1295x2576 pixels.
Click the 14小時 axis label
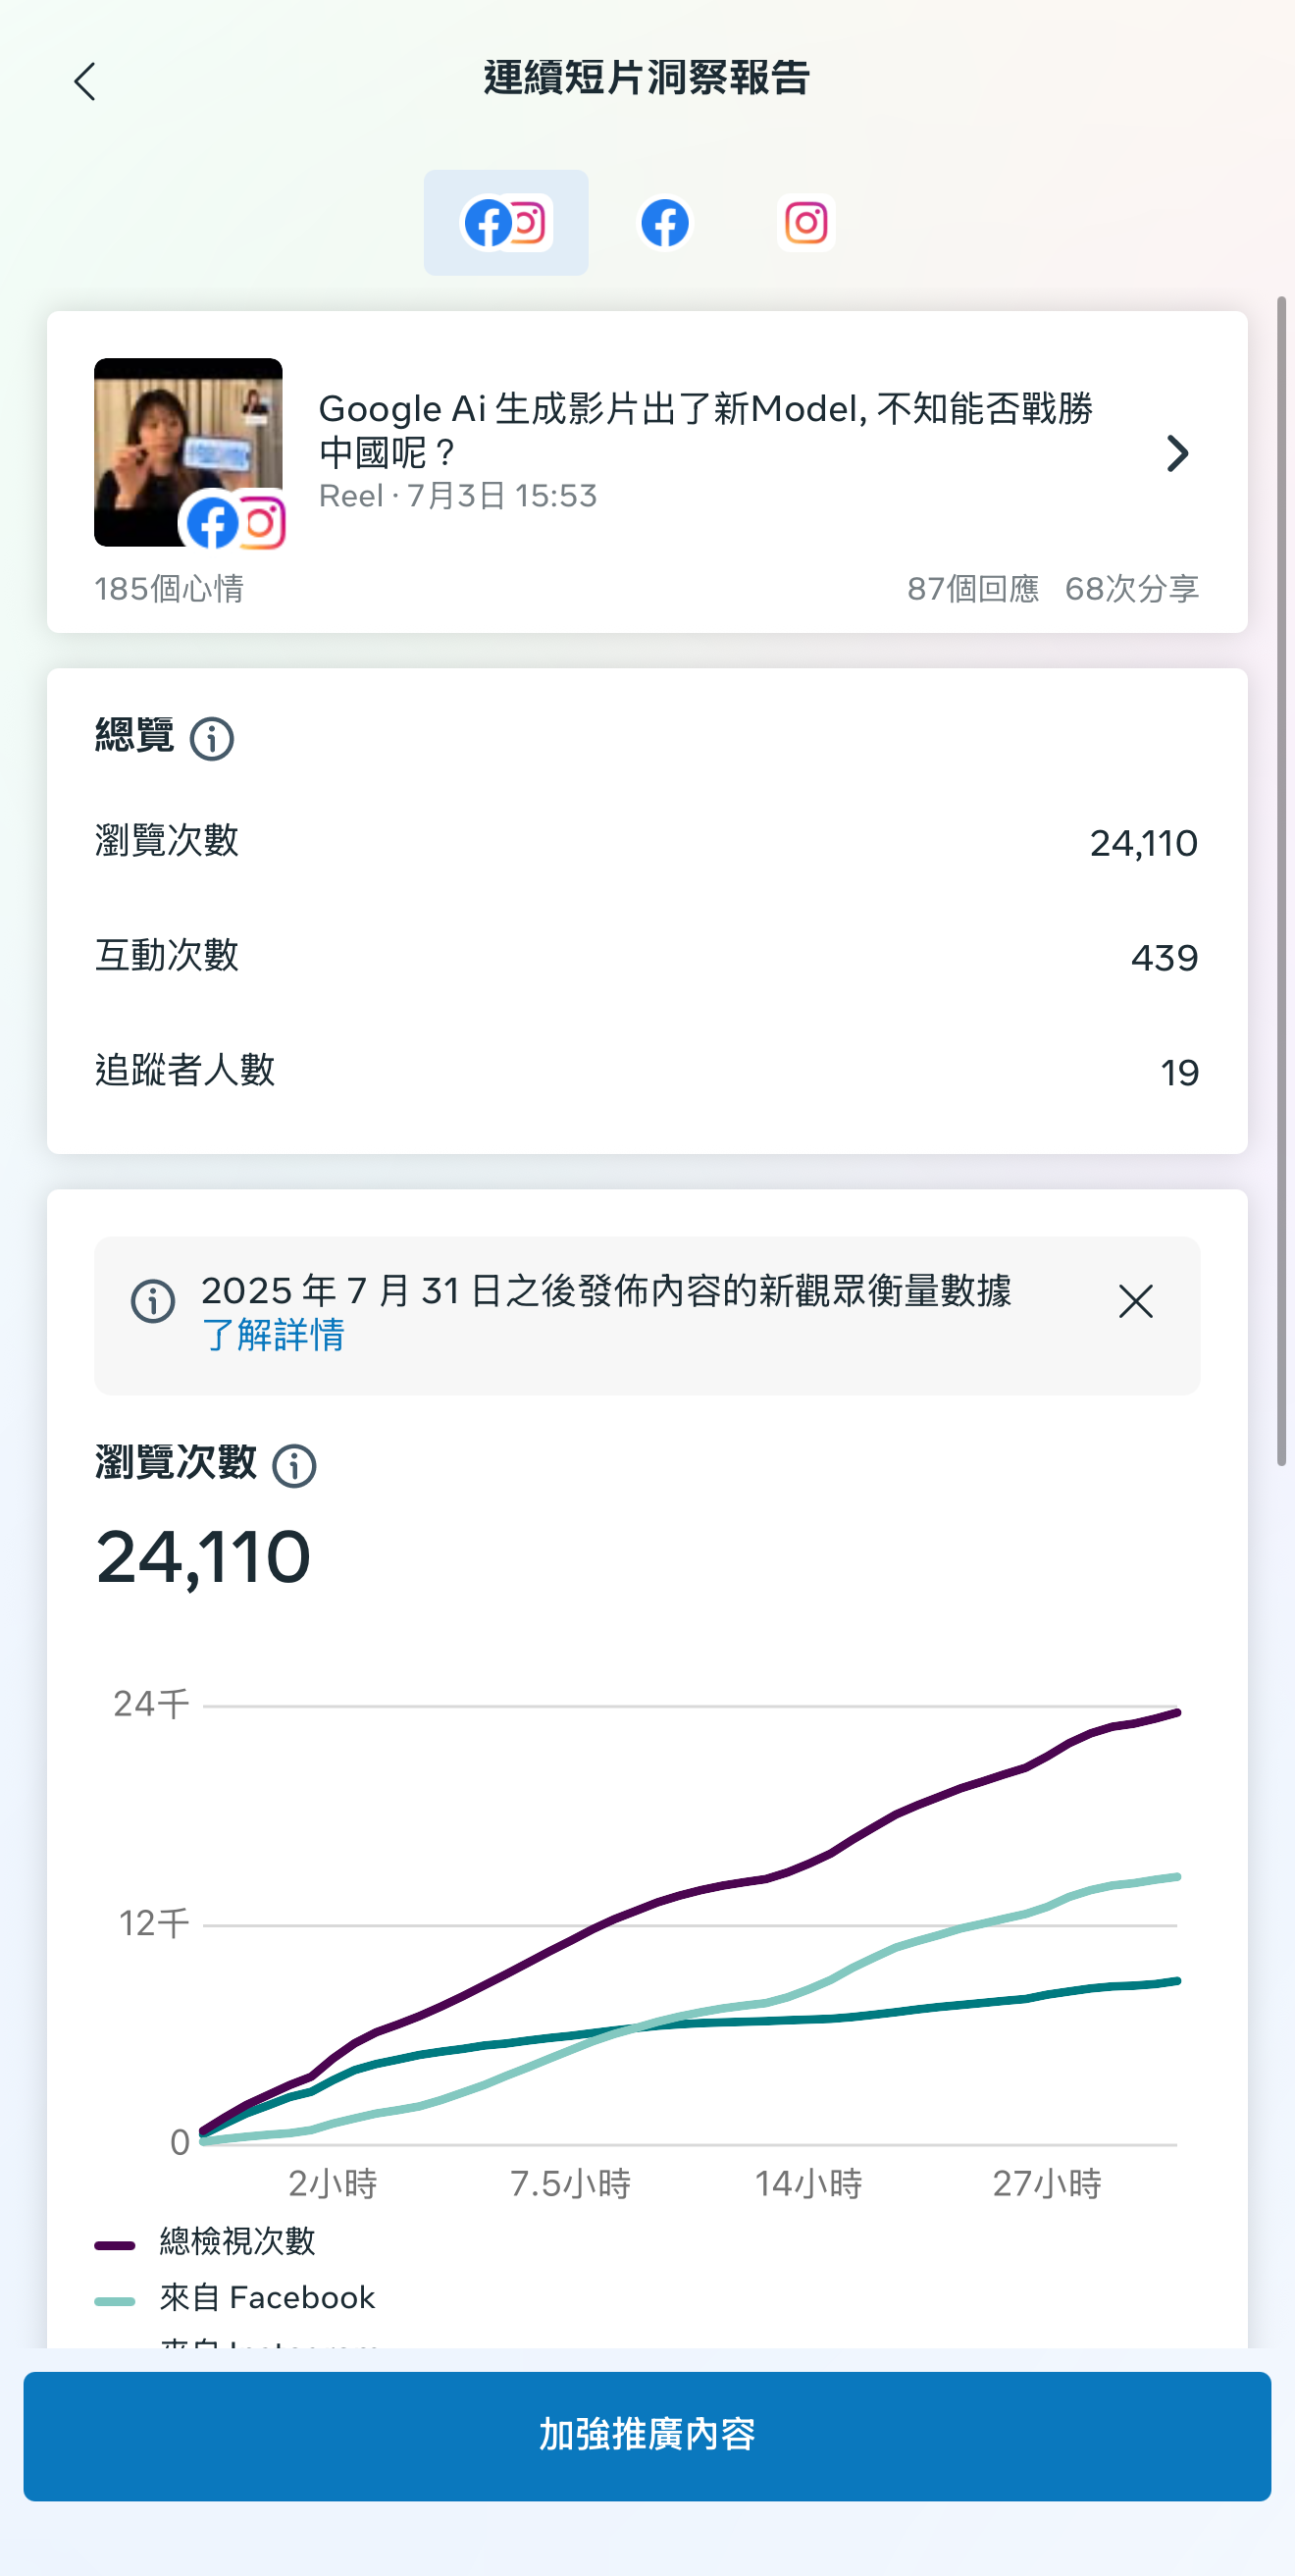pyautogui.click(x=808, y=2184)
